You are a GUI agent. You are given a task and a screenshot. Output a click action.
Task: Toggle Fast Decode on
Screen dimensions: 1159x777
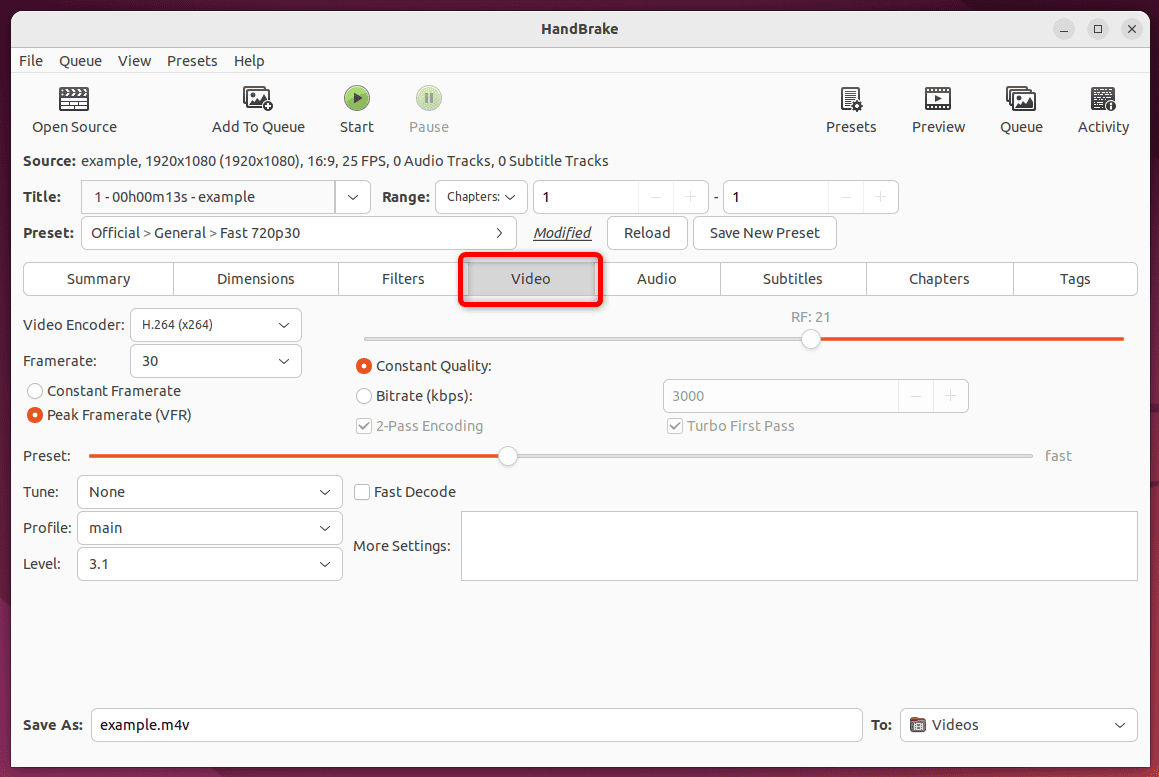(x=362, y=492)
